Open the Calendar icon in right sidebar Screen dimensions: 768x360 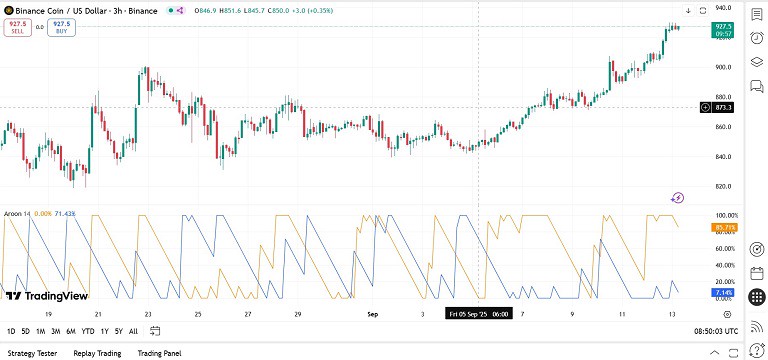coord(757,273)
